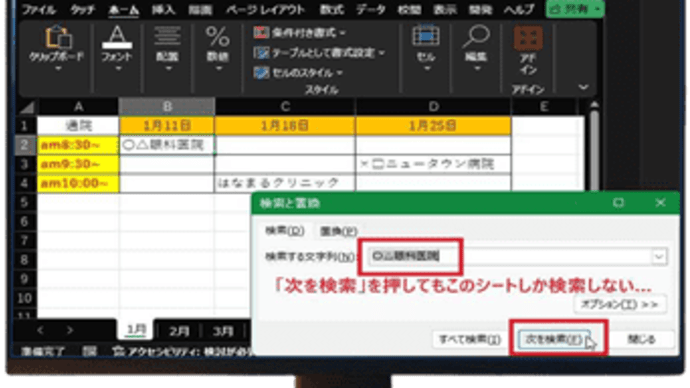Open the 3月 sheet tab
The width and height of the screenshot is (690, 388).
(223, 331)
